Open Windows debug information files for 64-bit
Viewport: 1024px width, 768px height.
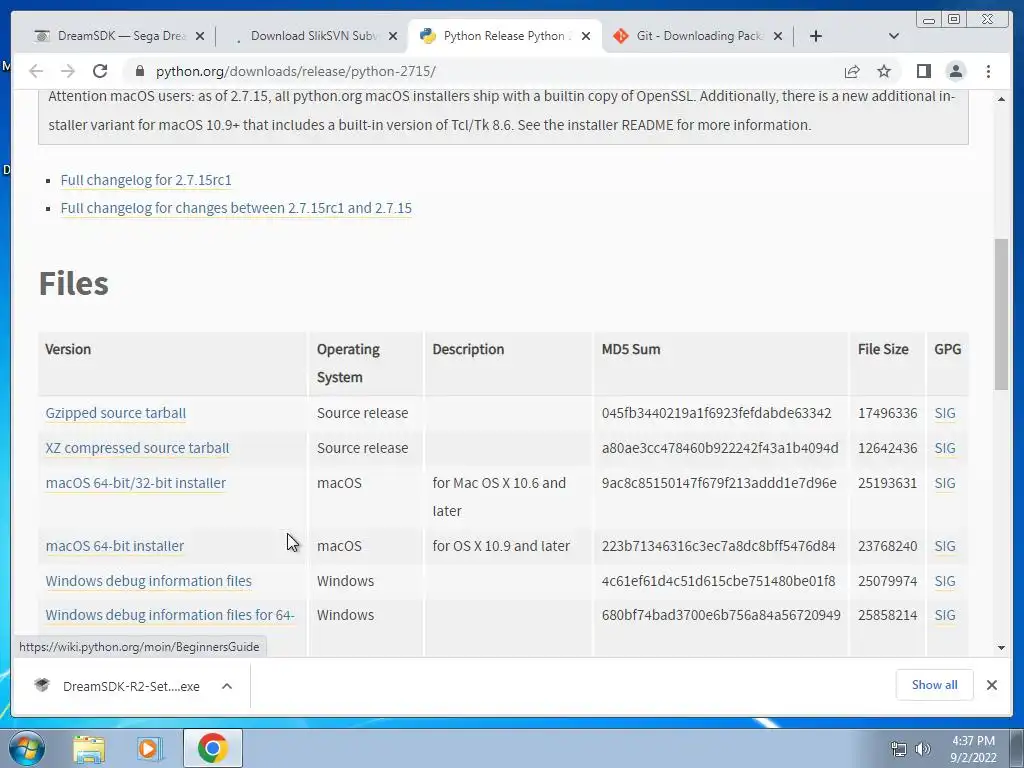170,615
